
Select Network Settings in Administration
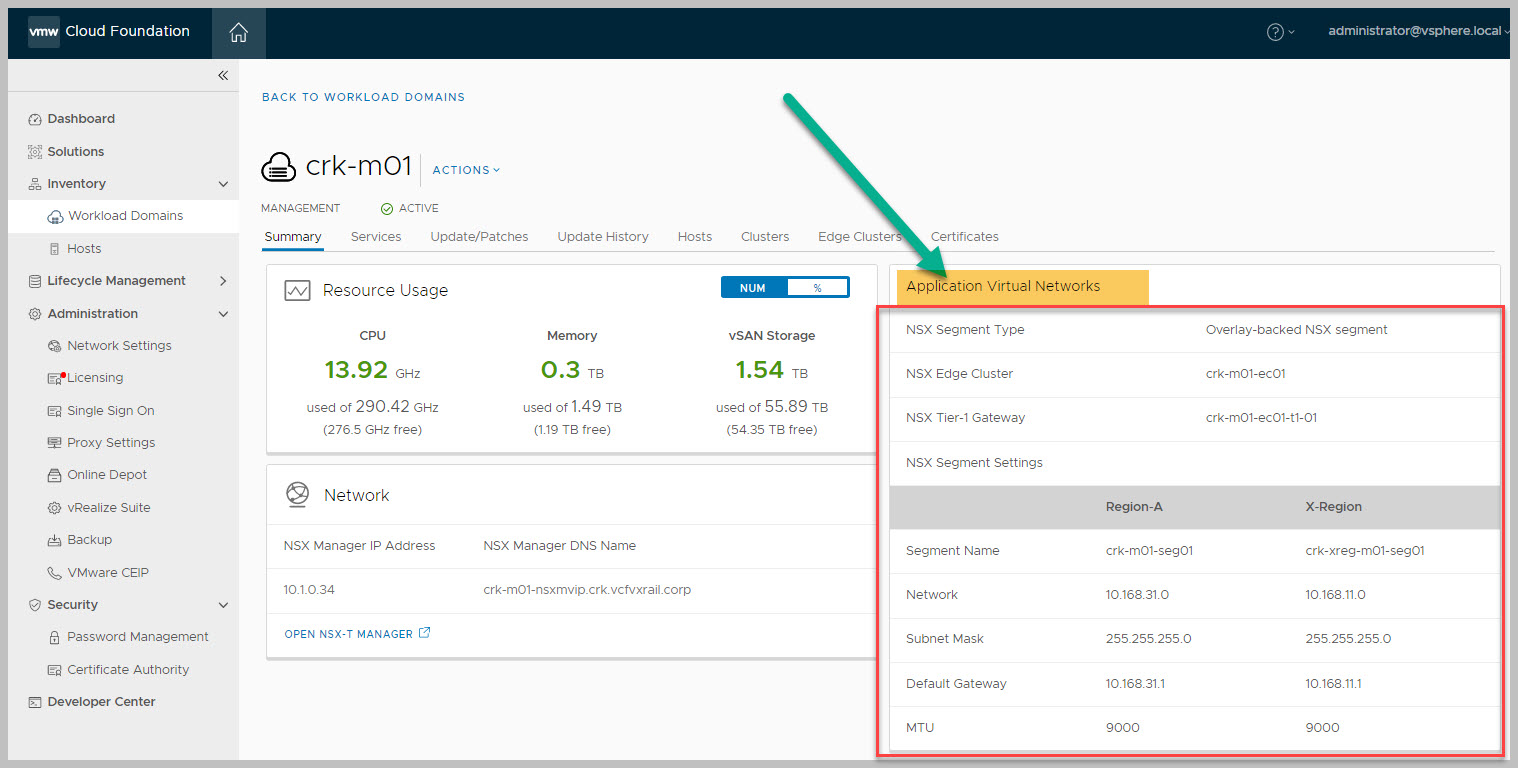pos(119,346)
